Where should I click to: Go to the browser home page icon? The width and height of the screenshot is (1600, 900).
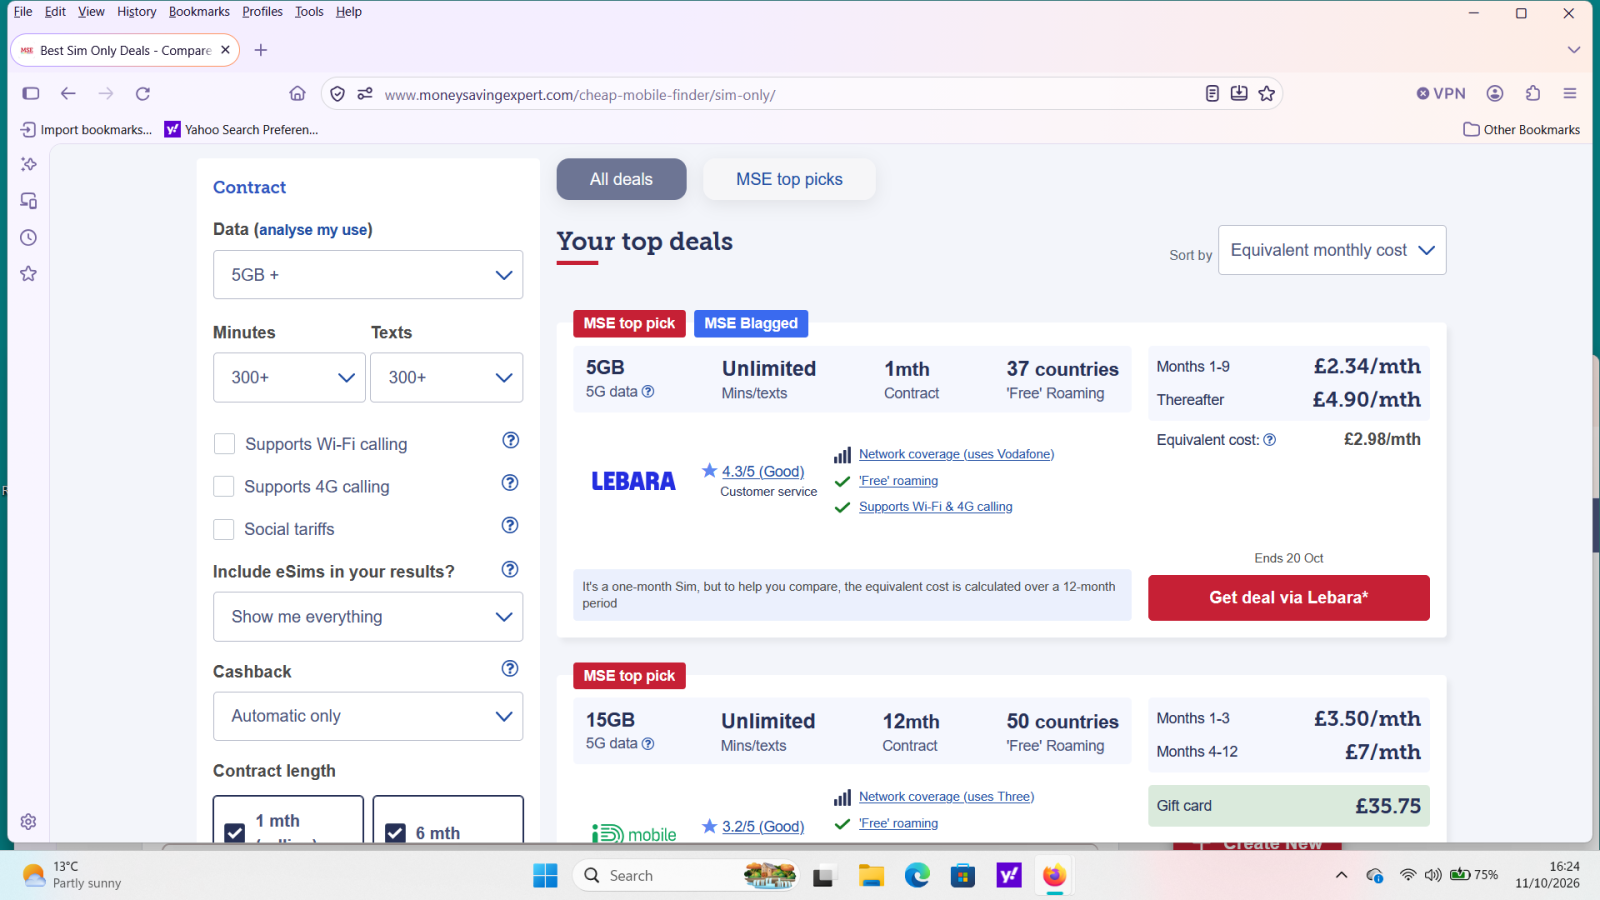coord(297,93)
